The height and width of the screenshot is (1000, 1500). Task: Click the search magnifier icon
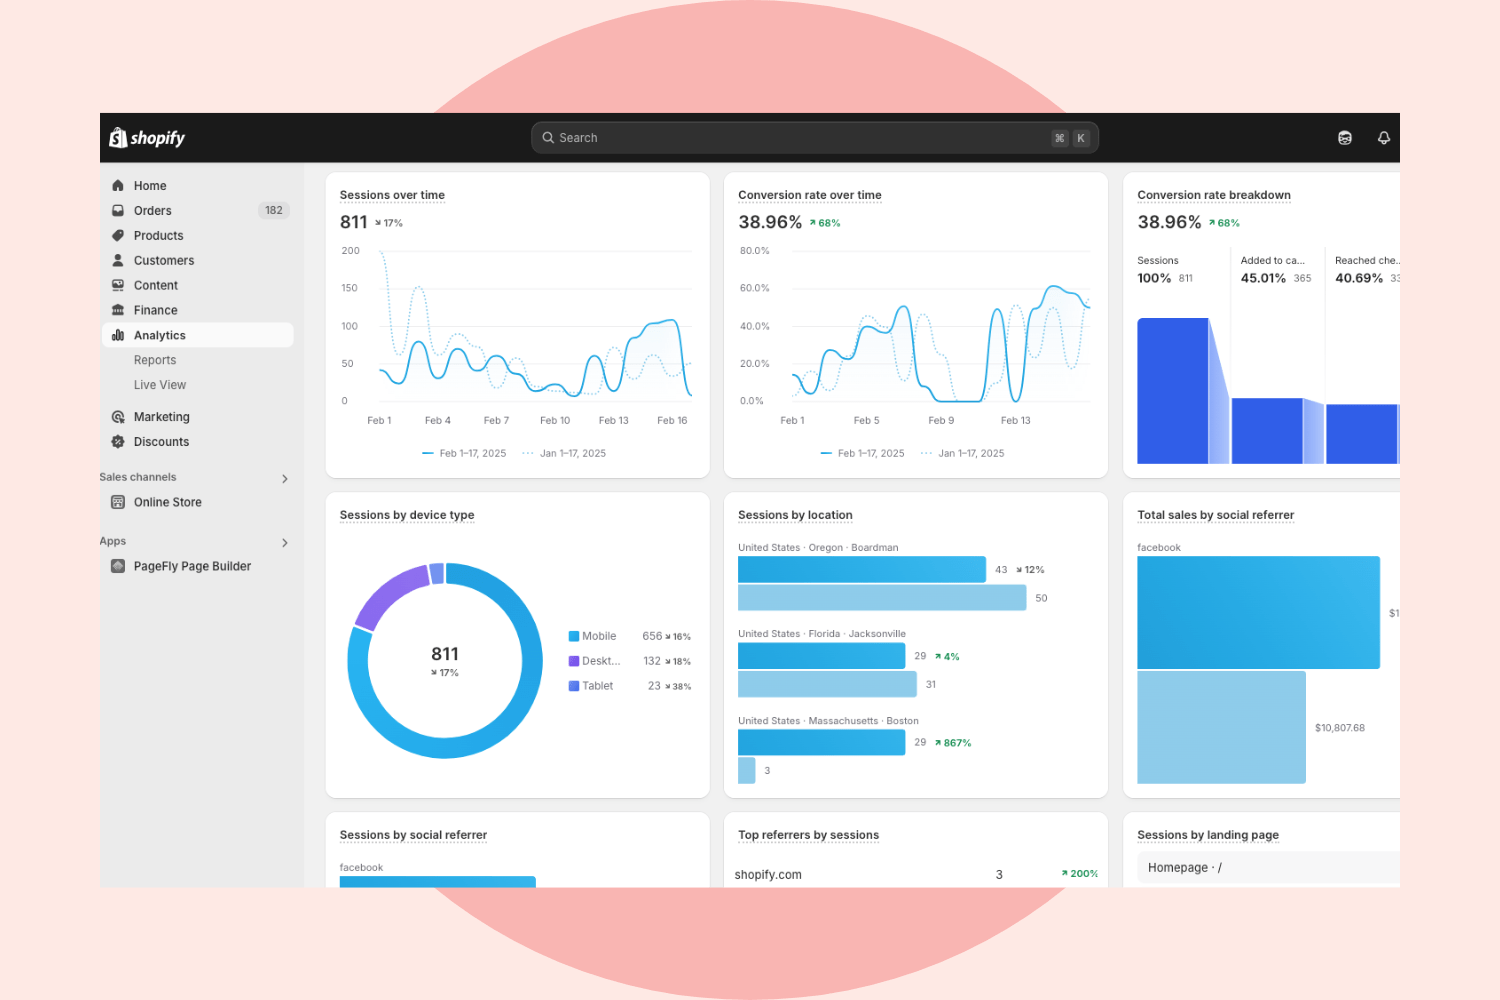click(548, 138)
